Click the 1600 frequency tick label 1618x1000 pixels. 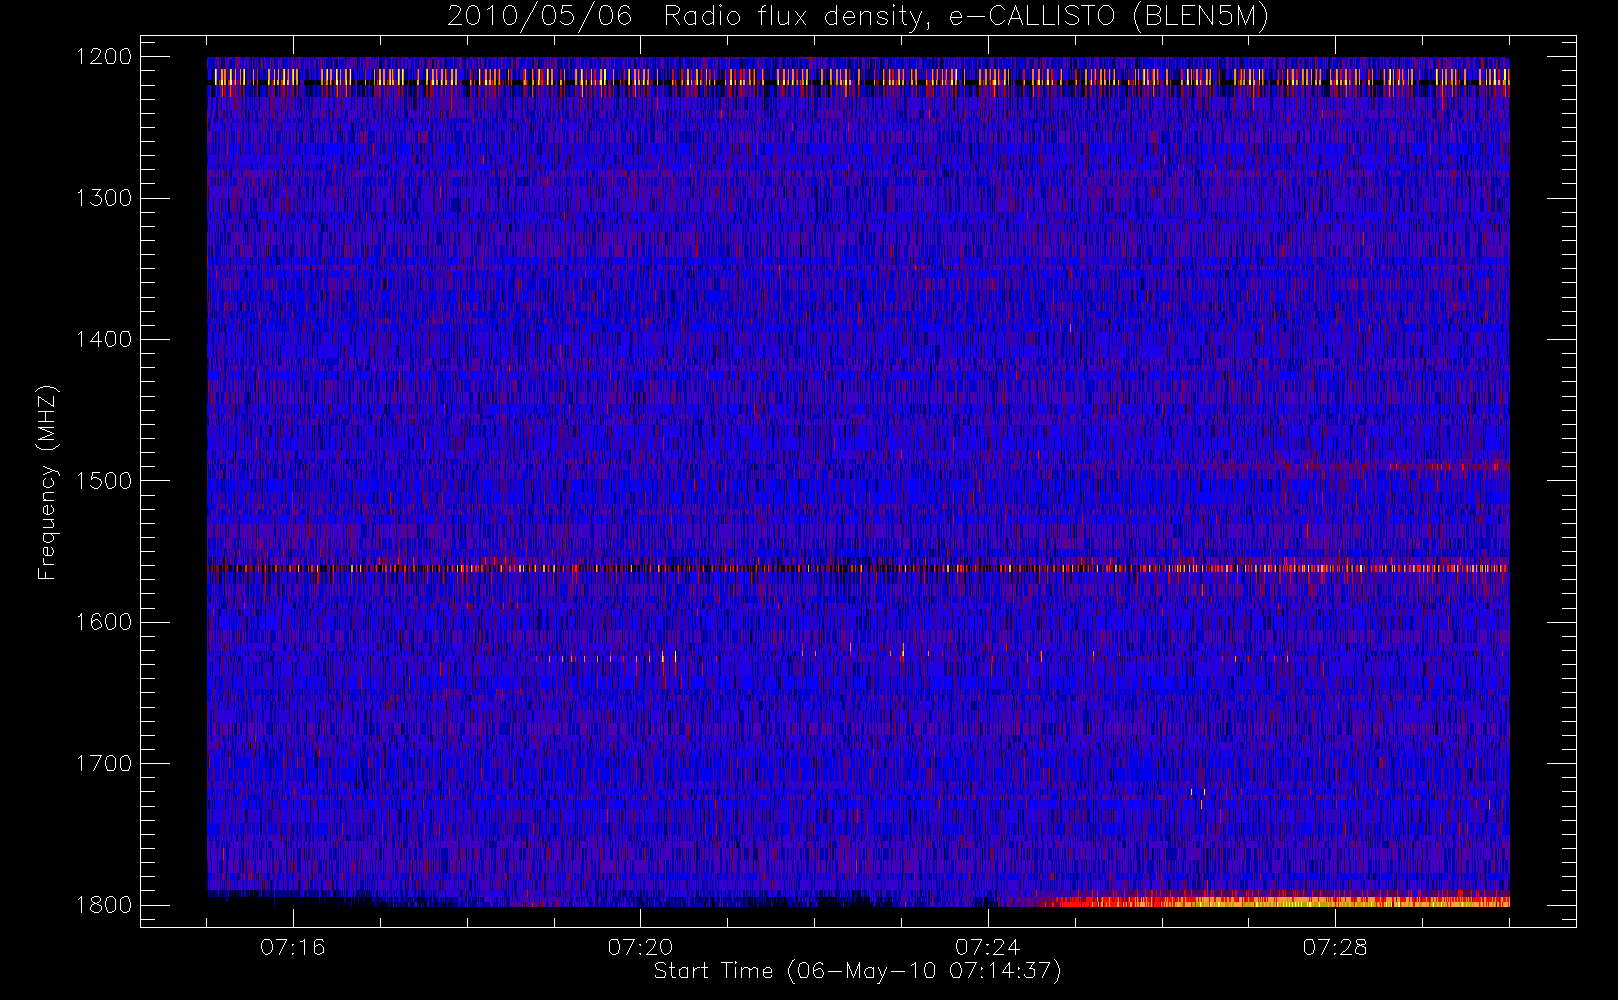coord(104,622)
